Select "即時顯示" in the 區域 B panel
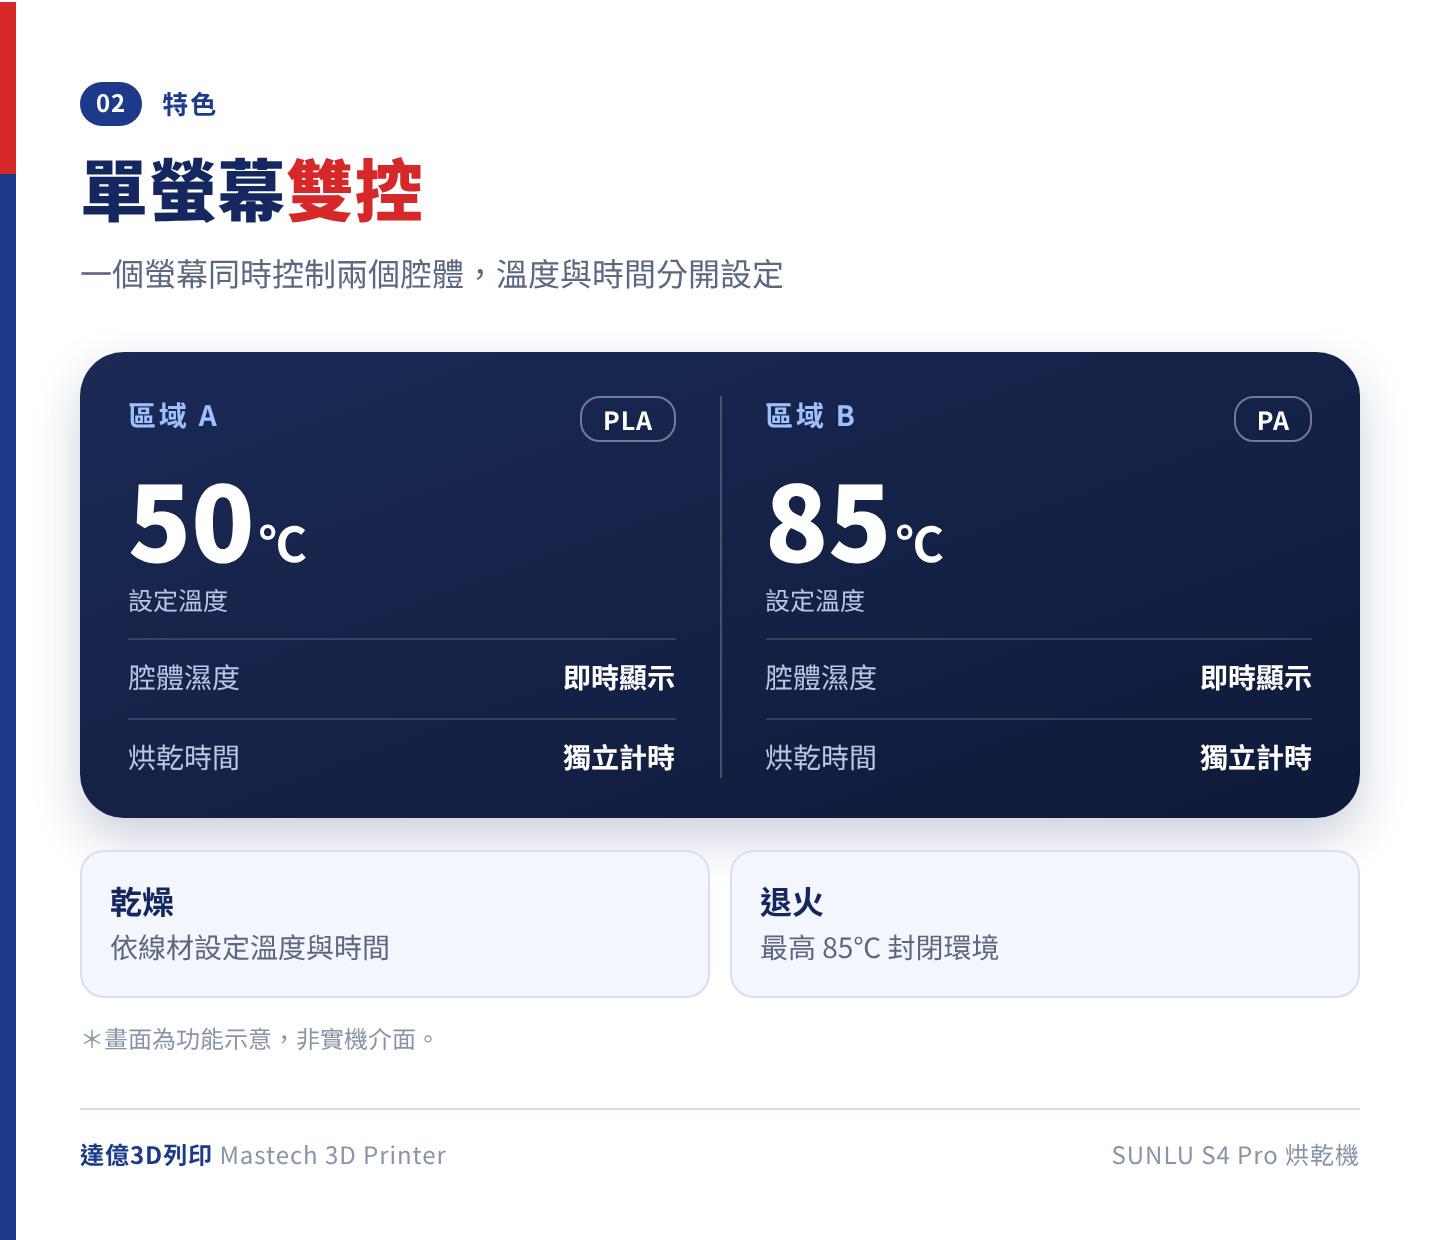The image size is (1440, 1240). point(1256,678)
